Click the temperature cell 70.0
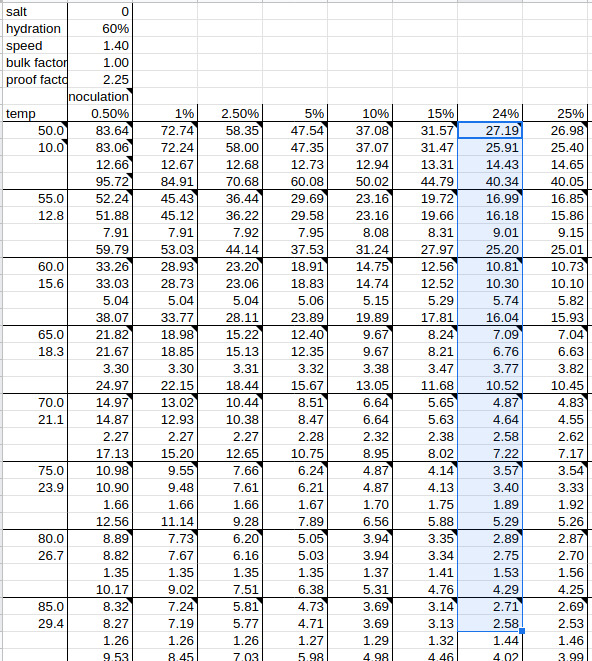The image size is (592, 661). tap(35, 402)
